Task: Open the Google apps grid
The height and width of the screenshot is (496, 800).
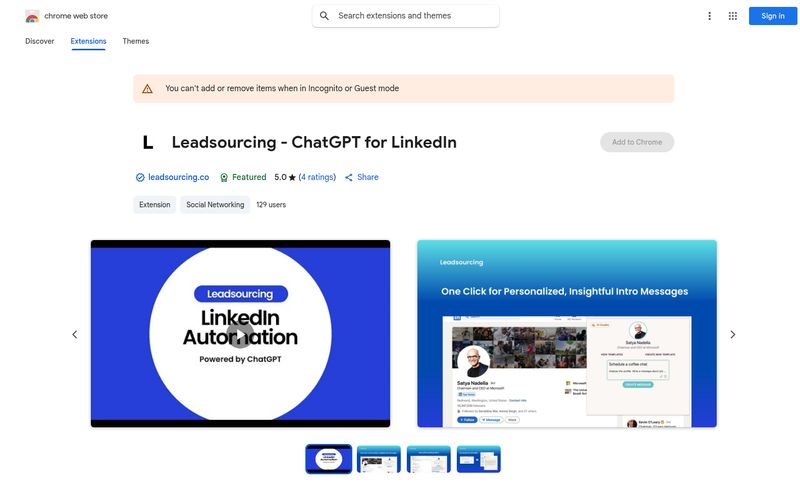Action: (x=733, y=16)
